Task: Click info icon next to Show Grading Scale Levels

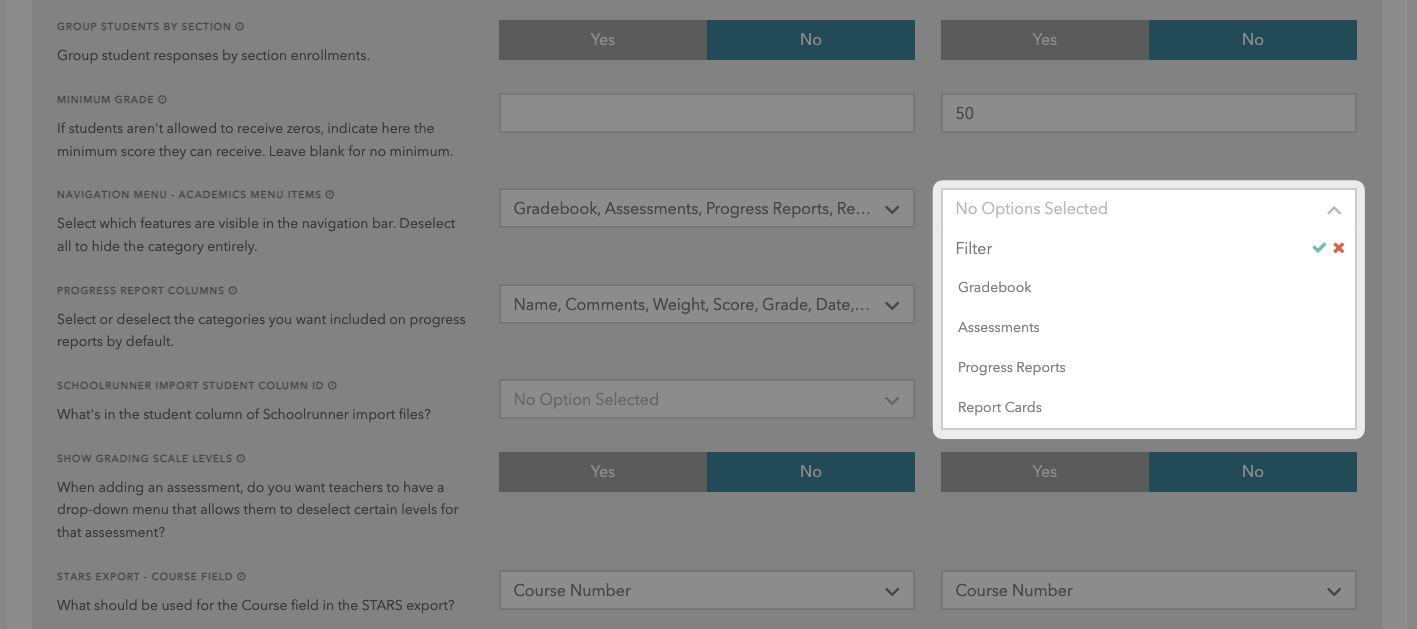Action: coord(241,459)
